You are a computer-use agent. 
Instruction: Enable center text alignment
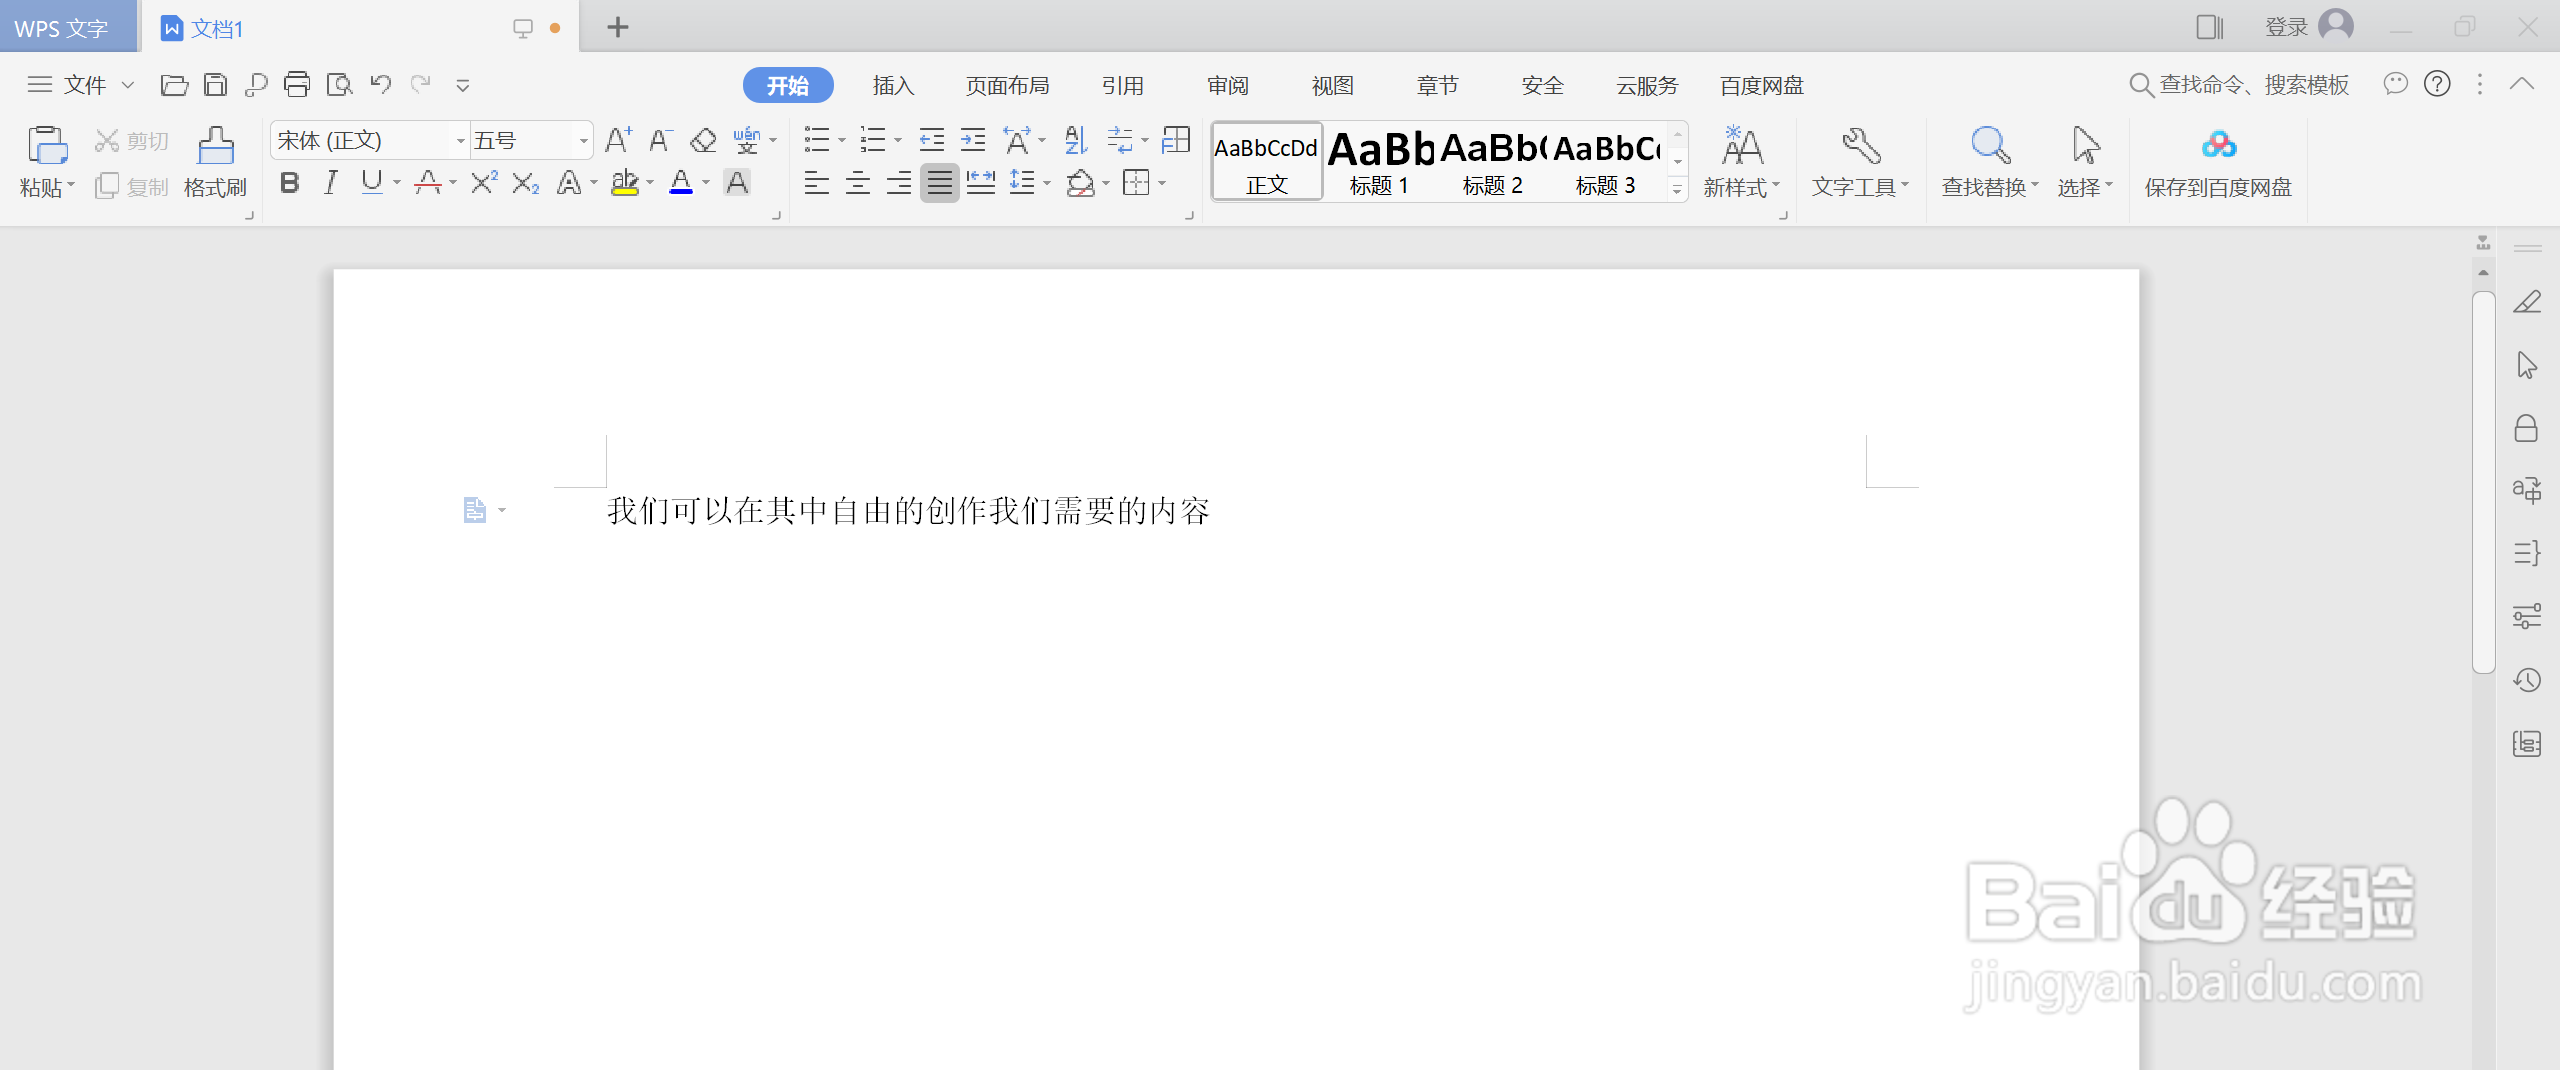[858, 183]
